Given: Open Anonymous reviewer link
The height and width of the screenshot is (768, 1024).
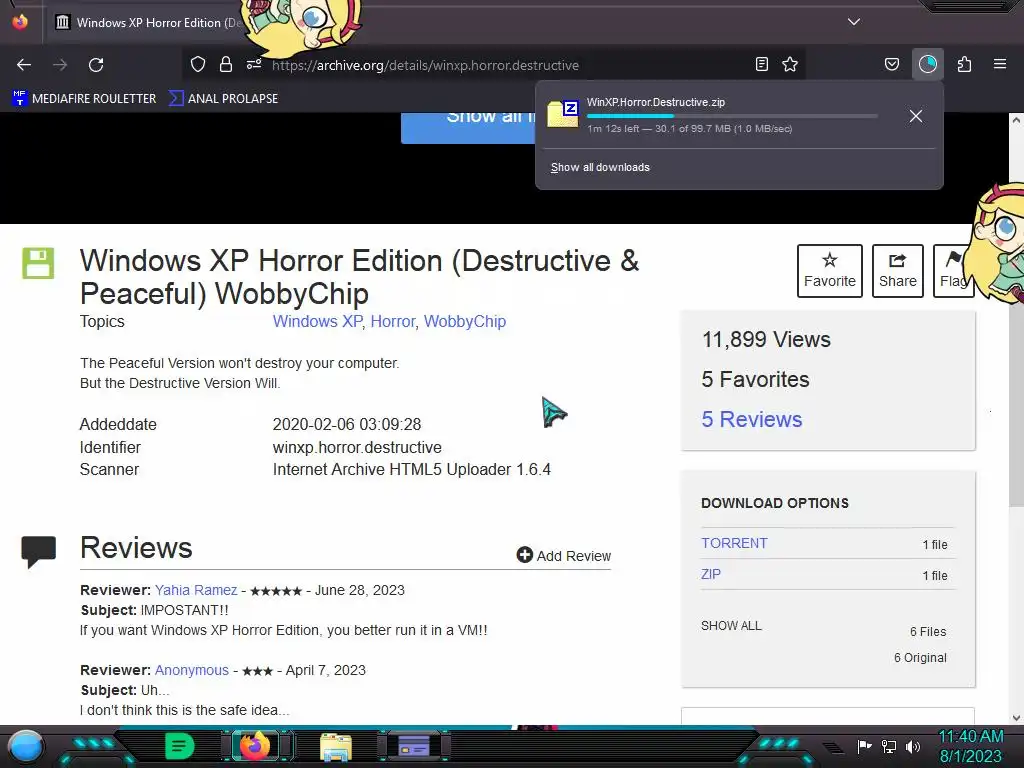Looking at the screenshot, I should pos(191,670).
